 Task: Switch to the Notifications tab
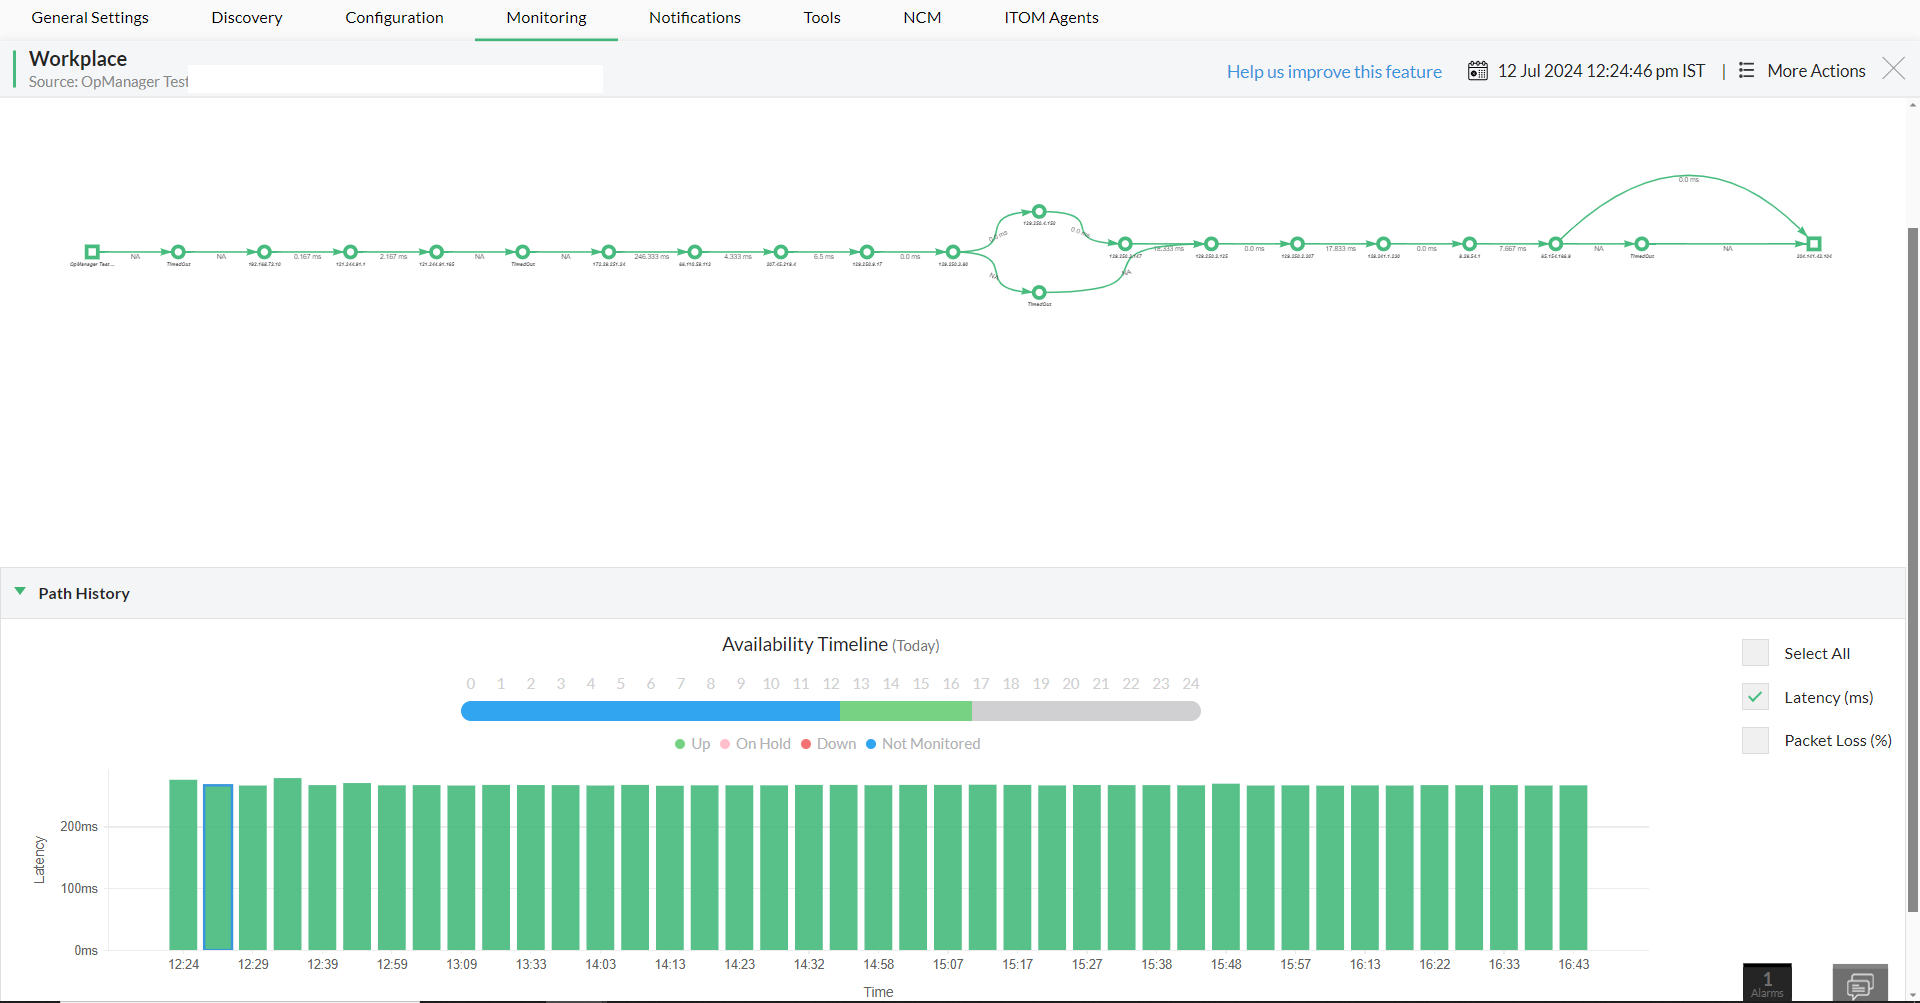(694, 17)
